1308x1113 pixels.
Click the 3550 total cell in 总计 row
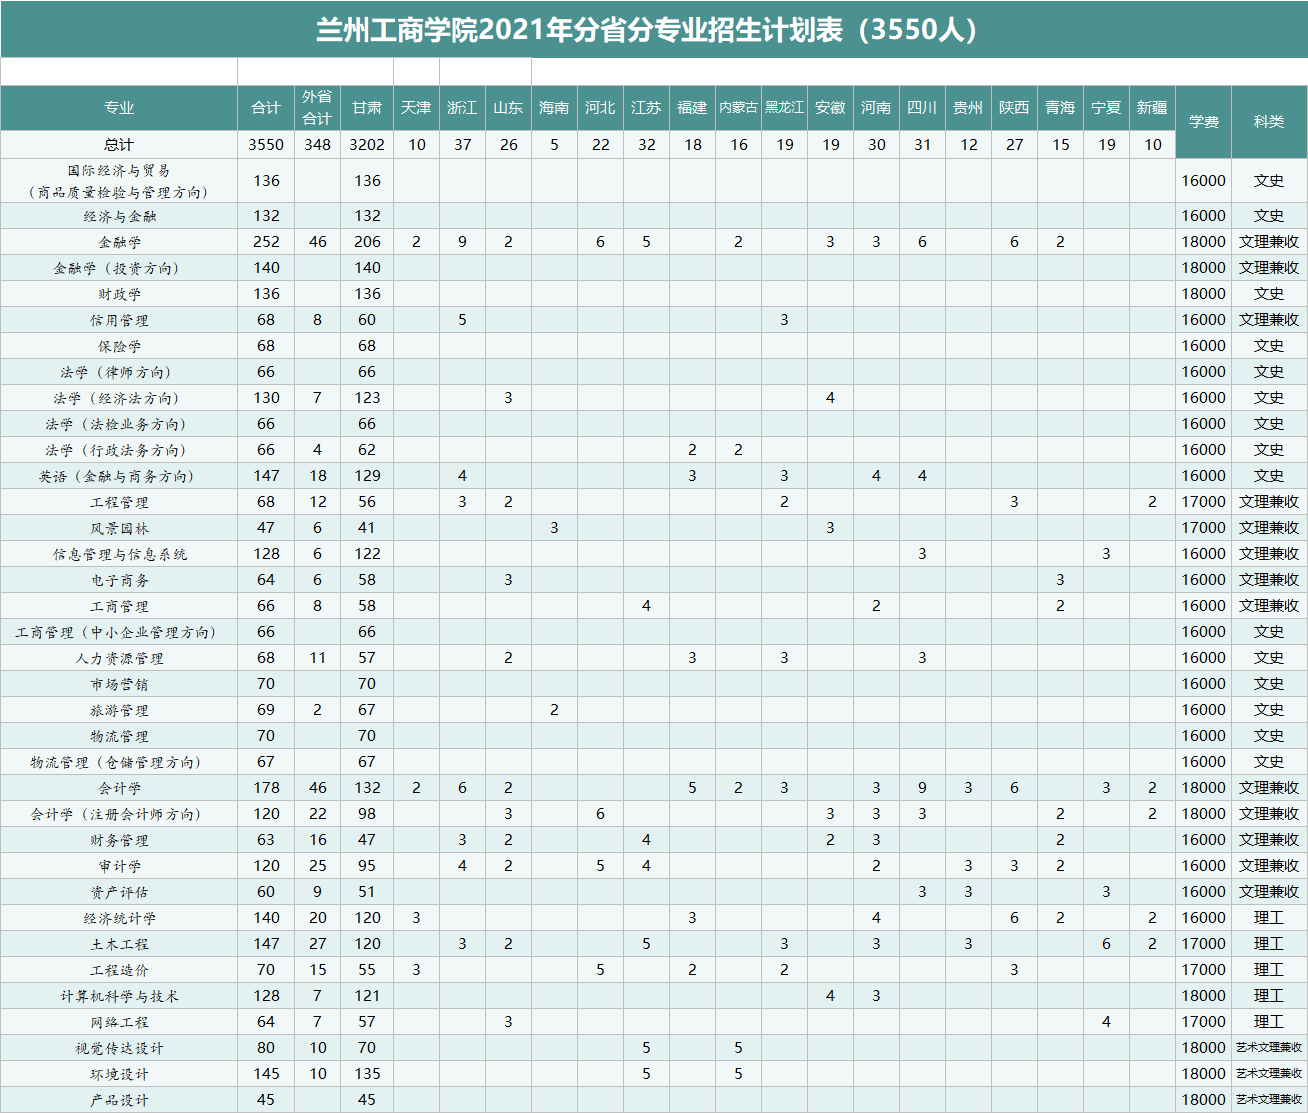[266, 145]
